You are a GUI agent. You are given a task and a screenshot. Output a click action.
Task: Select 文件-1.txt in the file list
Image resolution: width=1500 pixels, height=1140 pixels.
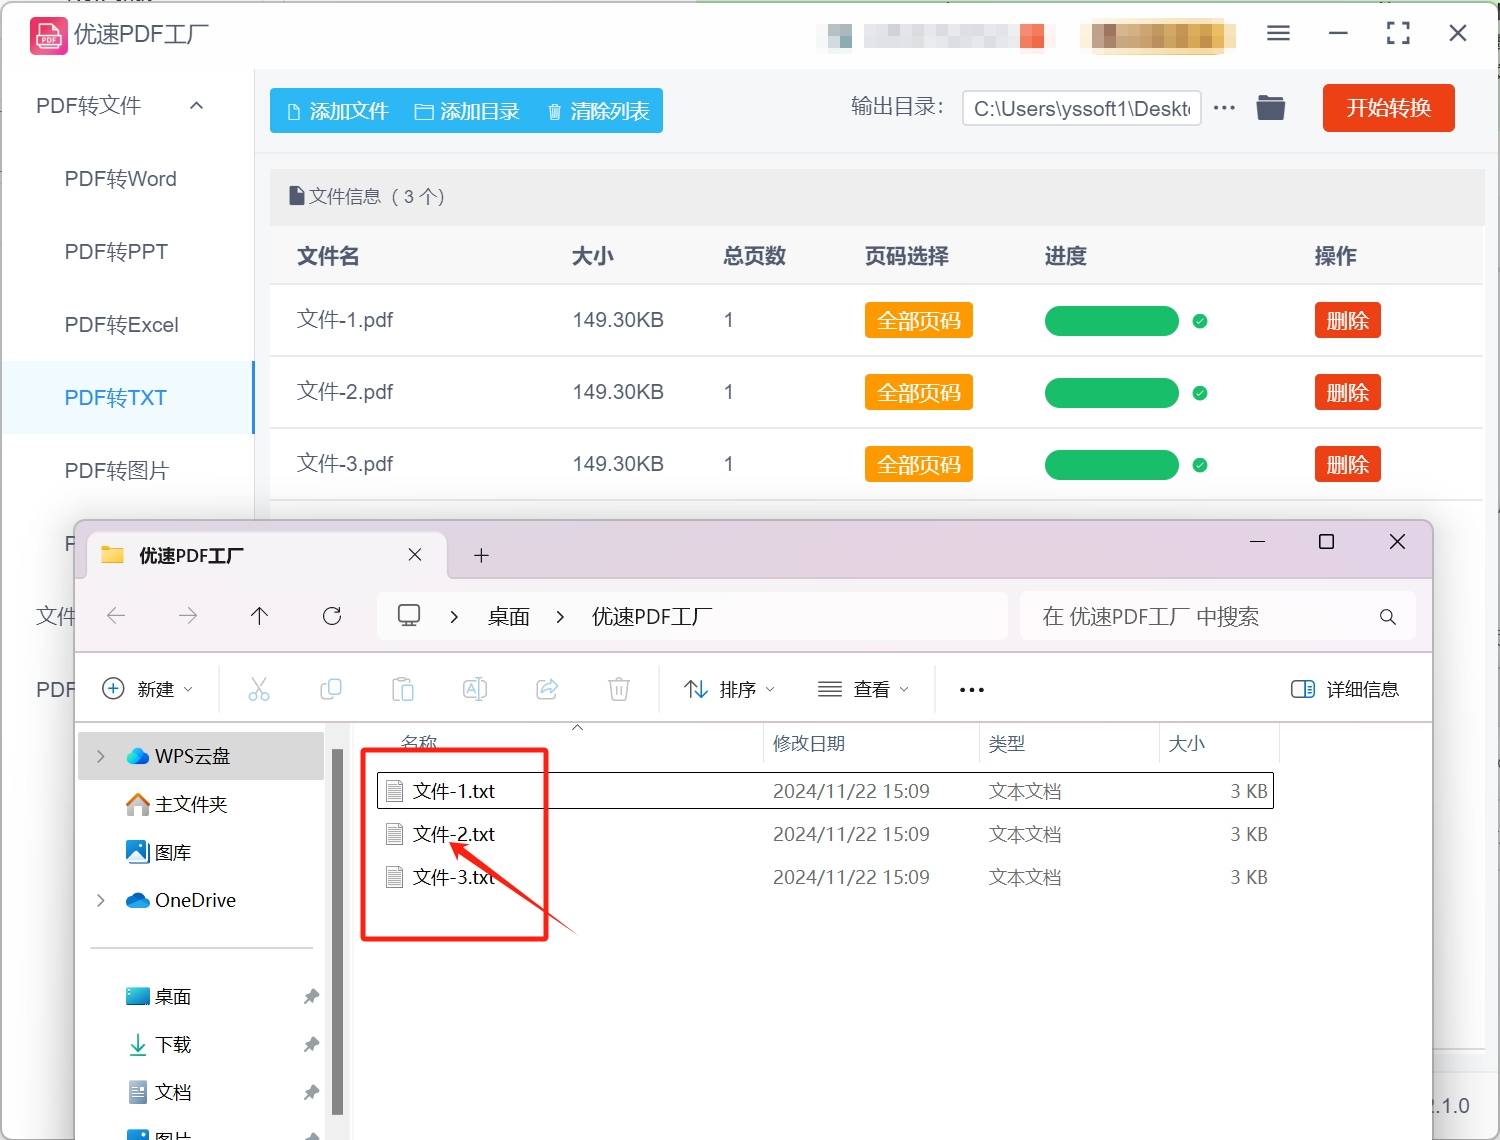point(825,791)
